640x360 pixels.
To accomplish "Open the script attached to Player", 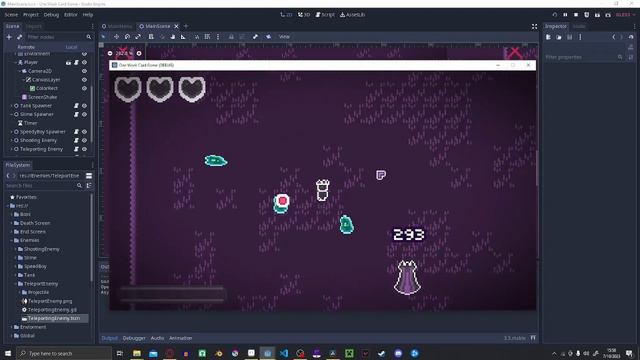I will [76, 62].
